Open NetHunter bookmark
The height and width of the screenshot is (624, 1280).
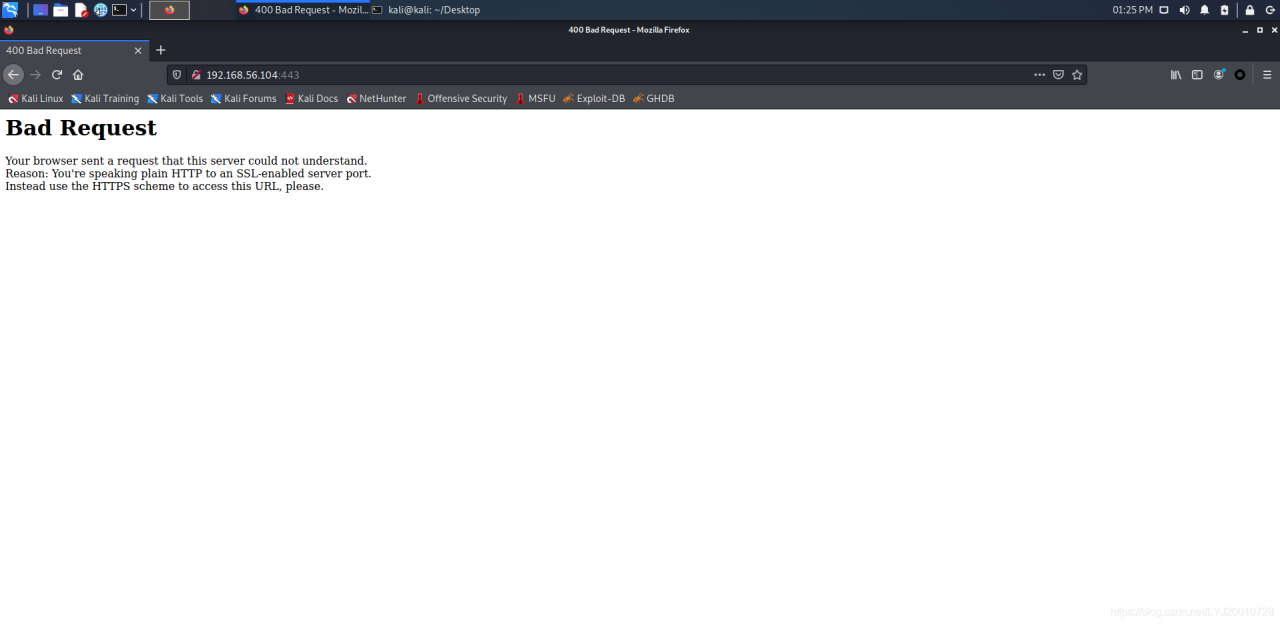[376, 99]
